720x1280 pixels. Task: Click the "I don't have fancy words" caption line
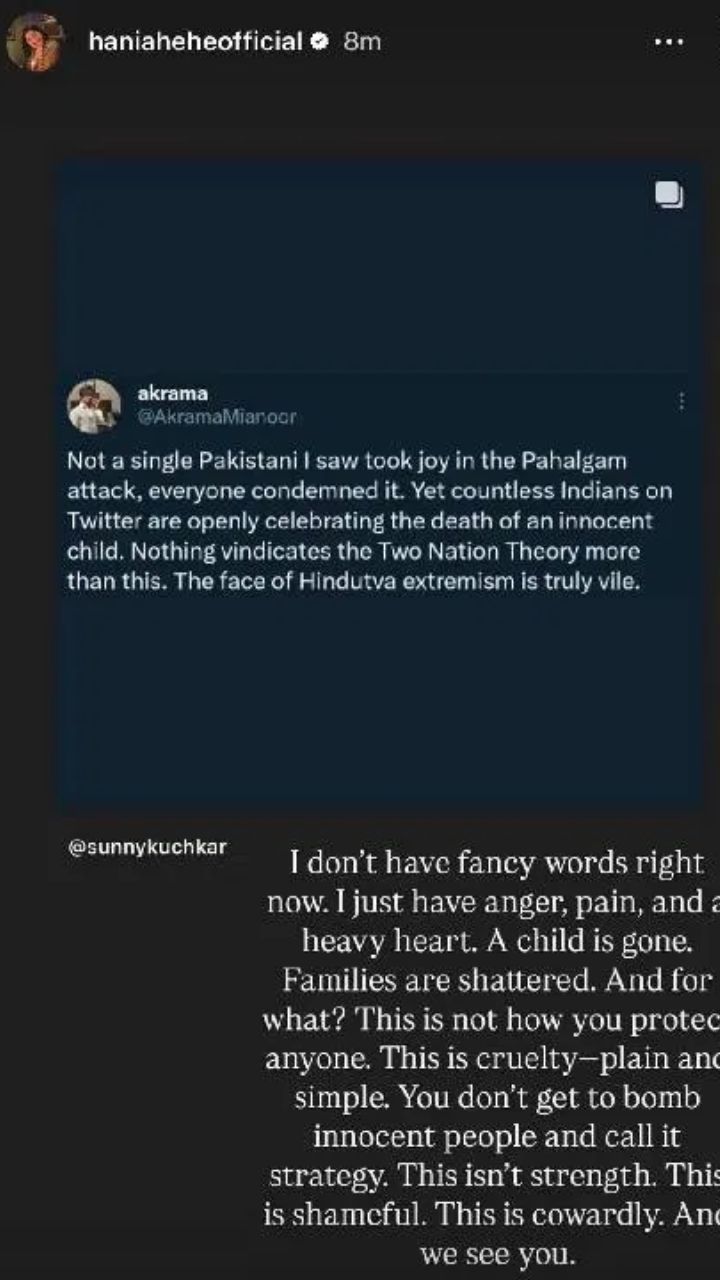coord(497,862)
